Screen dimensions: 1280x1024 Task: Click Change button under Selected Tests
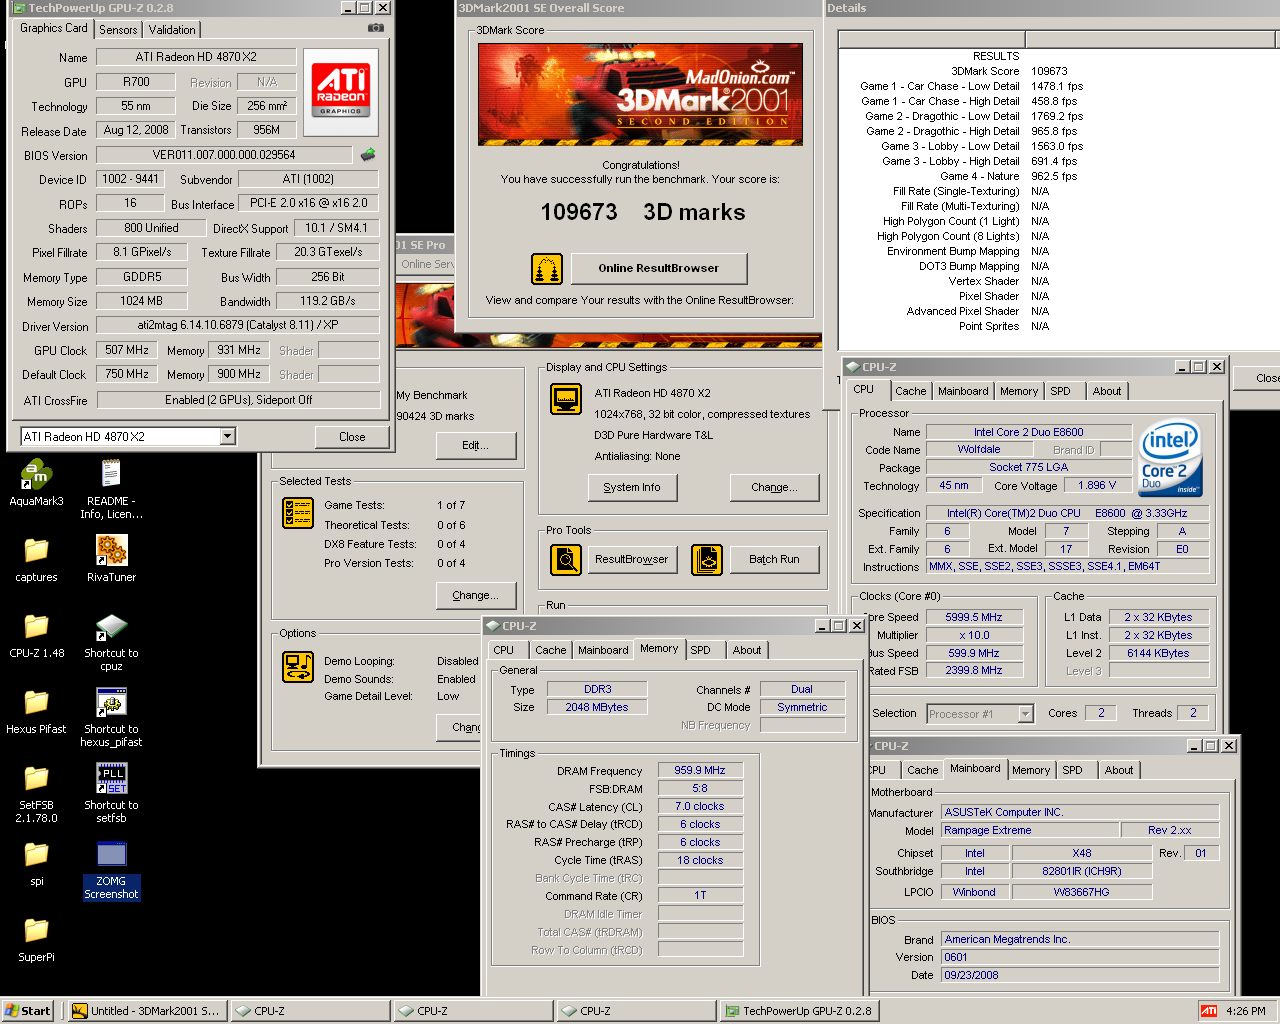[475, 595]
